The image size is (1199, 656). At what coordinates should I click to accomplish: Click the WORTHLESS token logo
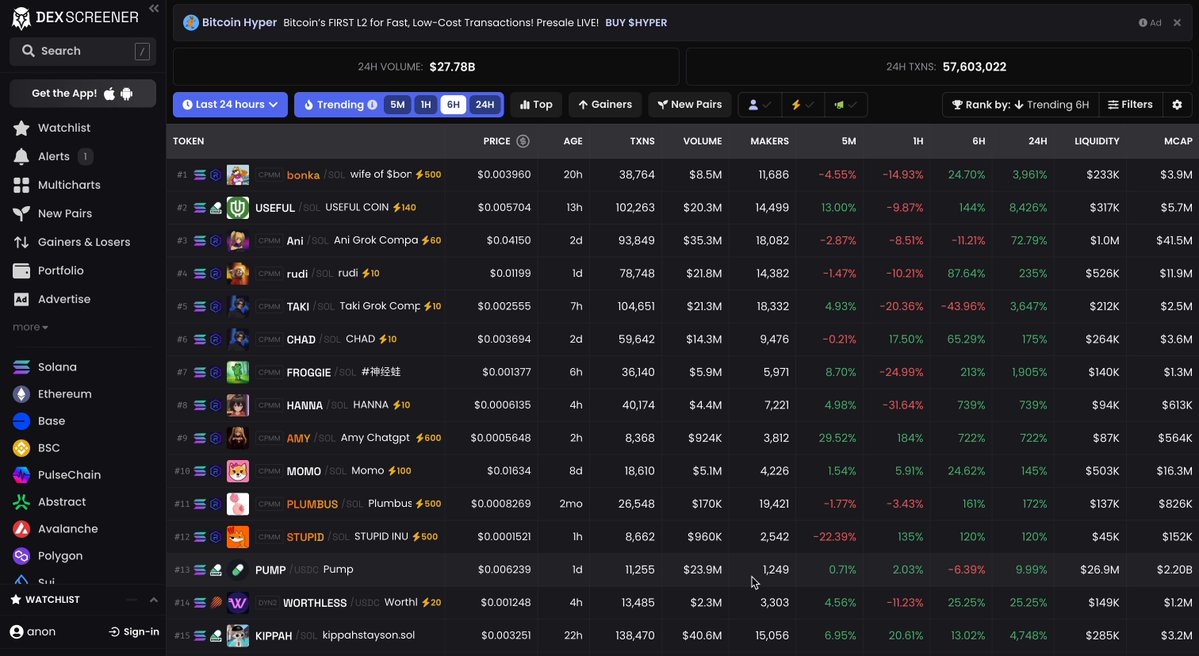238,602
